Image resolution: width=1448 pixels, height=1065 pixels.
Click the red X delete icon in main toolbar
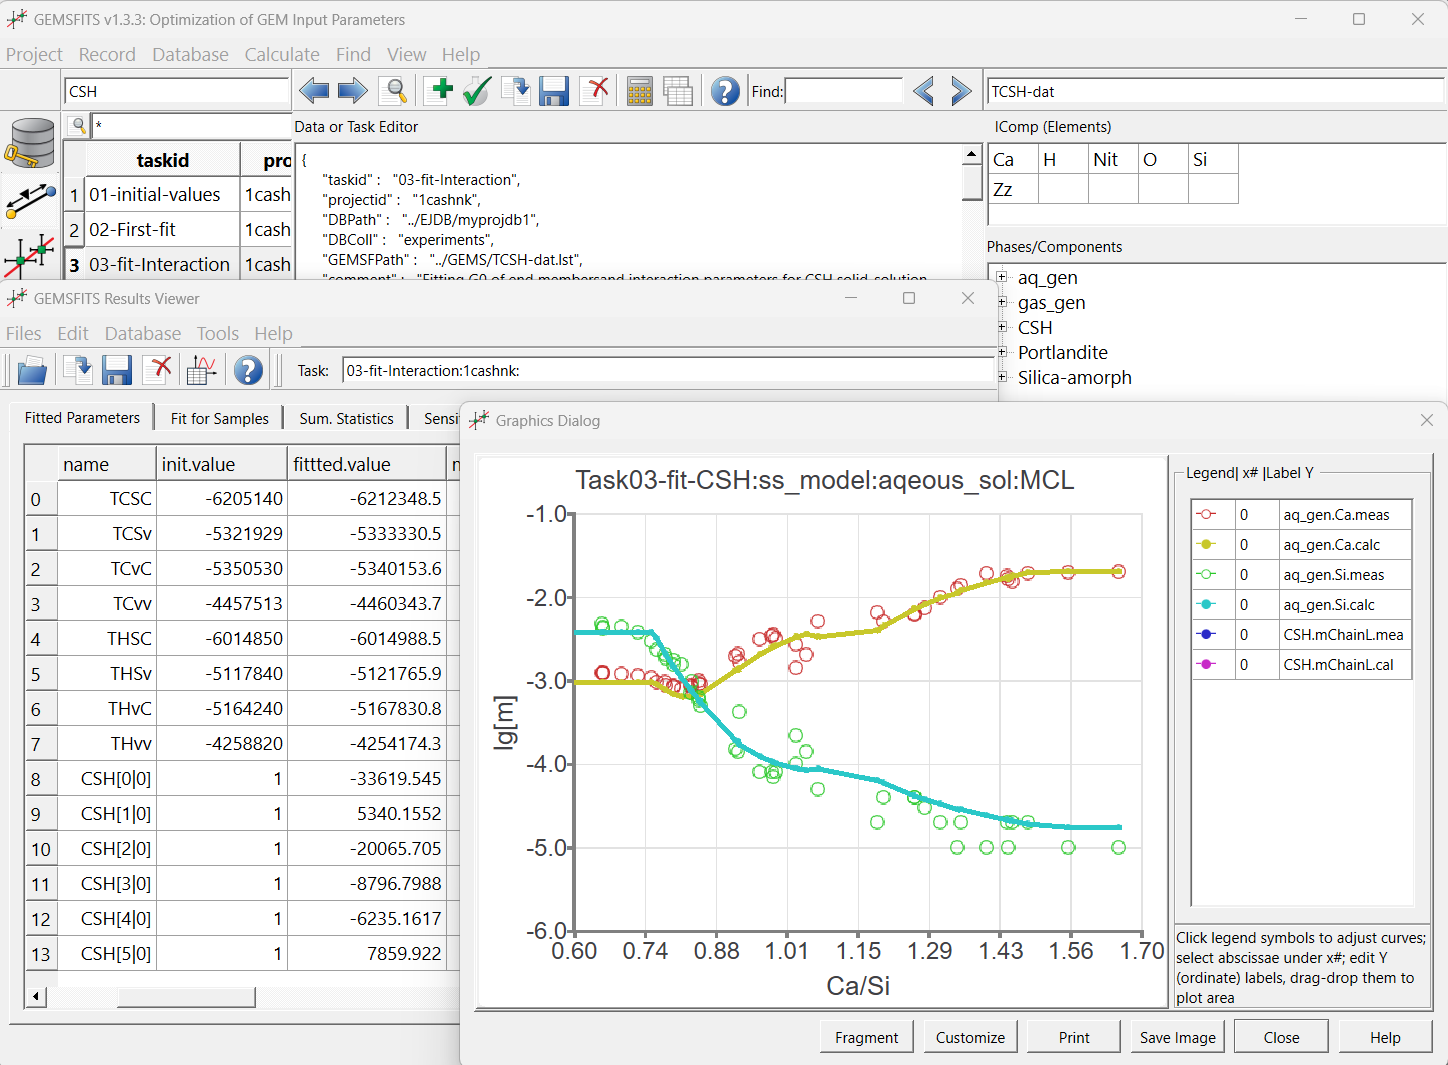pyautogui.click(x=595, y=91)
